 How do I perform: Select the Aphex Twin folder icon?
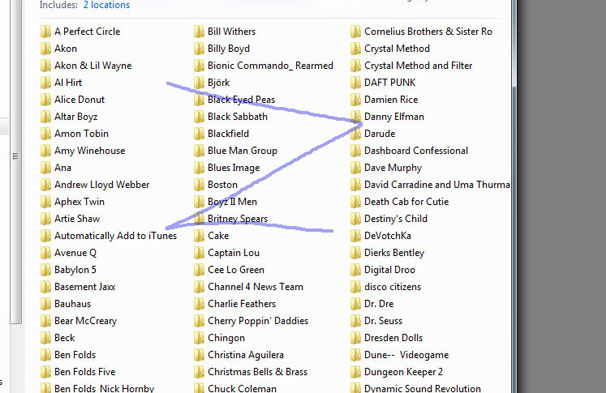tap(46, 201)
